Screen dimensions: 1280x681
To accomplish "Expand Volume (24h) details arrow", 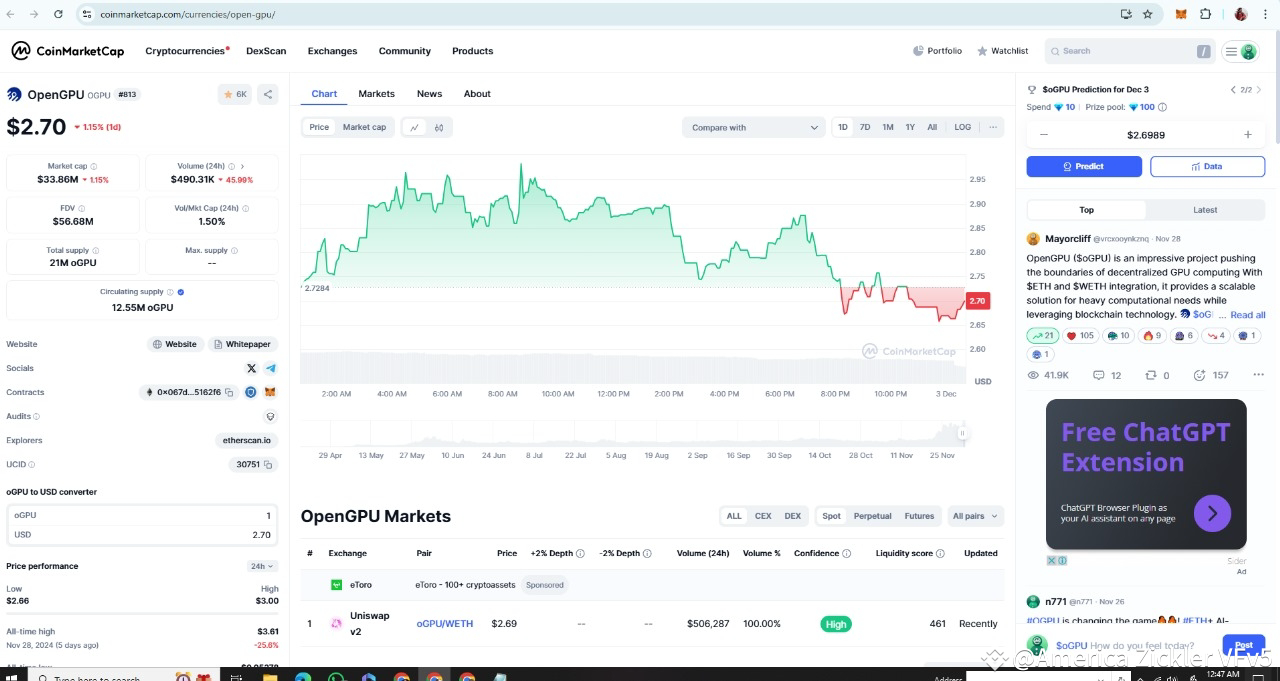I will click(242, 166).
